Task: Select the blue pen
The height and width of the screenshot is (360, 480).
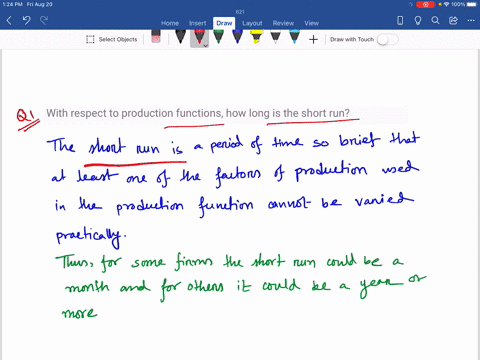Action: pos(237,37)
